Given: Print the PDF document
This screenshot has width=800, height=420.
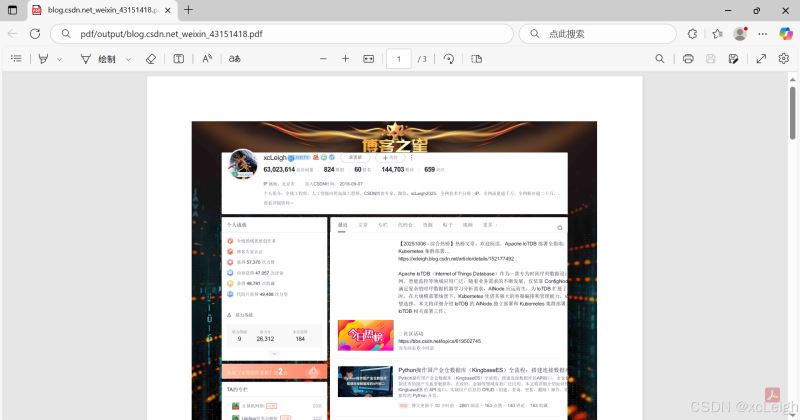Looking at the screenshot, I should point(688,59).
